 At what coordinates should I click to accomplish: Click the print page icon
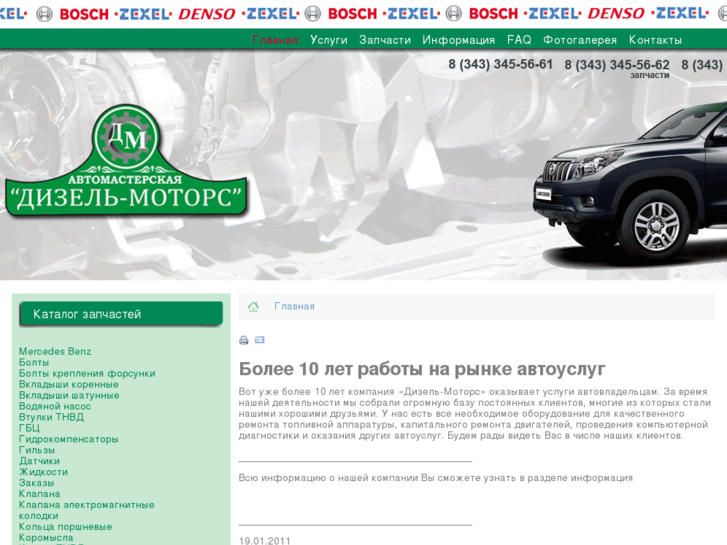pyautogui.click(x=243, y=340)
